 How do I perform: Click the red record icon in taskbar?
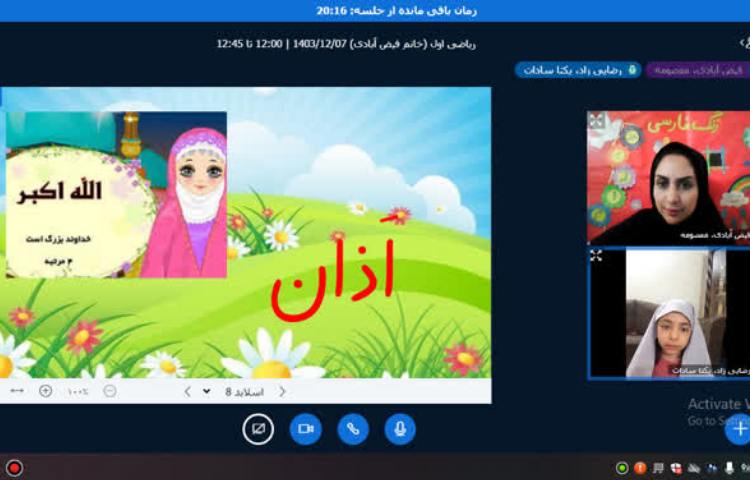click(14, 467)
